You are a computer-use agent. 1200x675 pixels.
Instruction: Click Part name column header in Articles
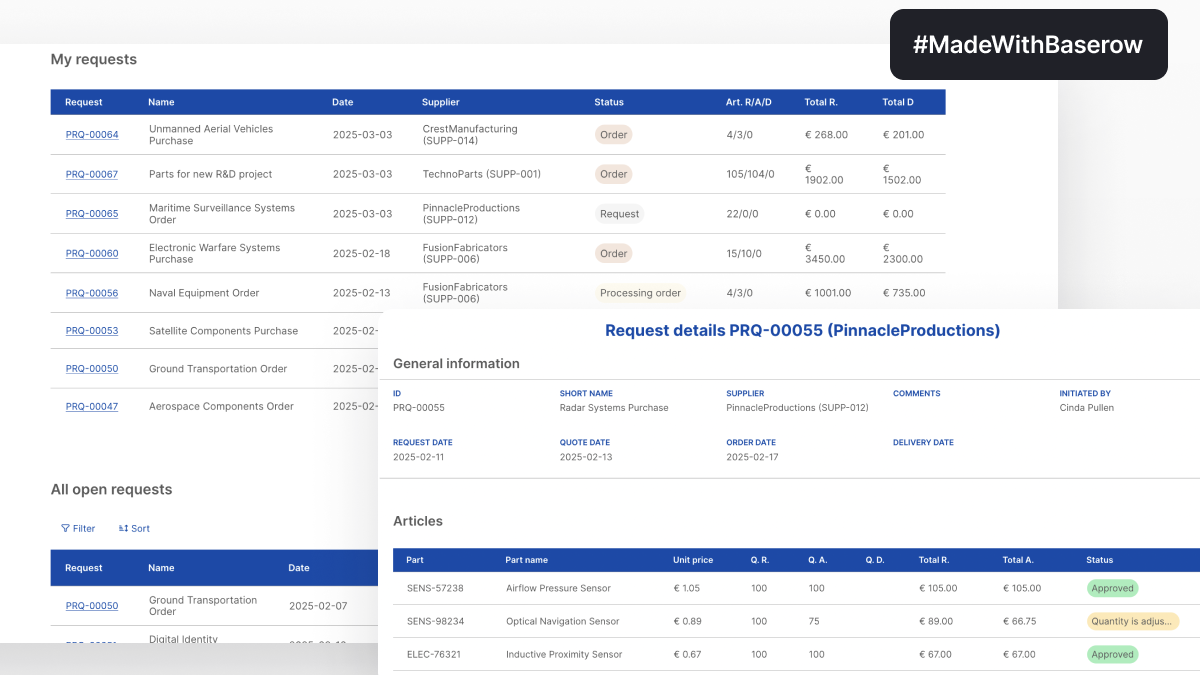tap(527, 560)
